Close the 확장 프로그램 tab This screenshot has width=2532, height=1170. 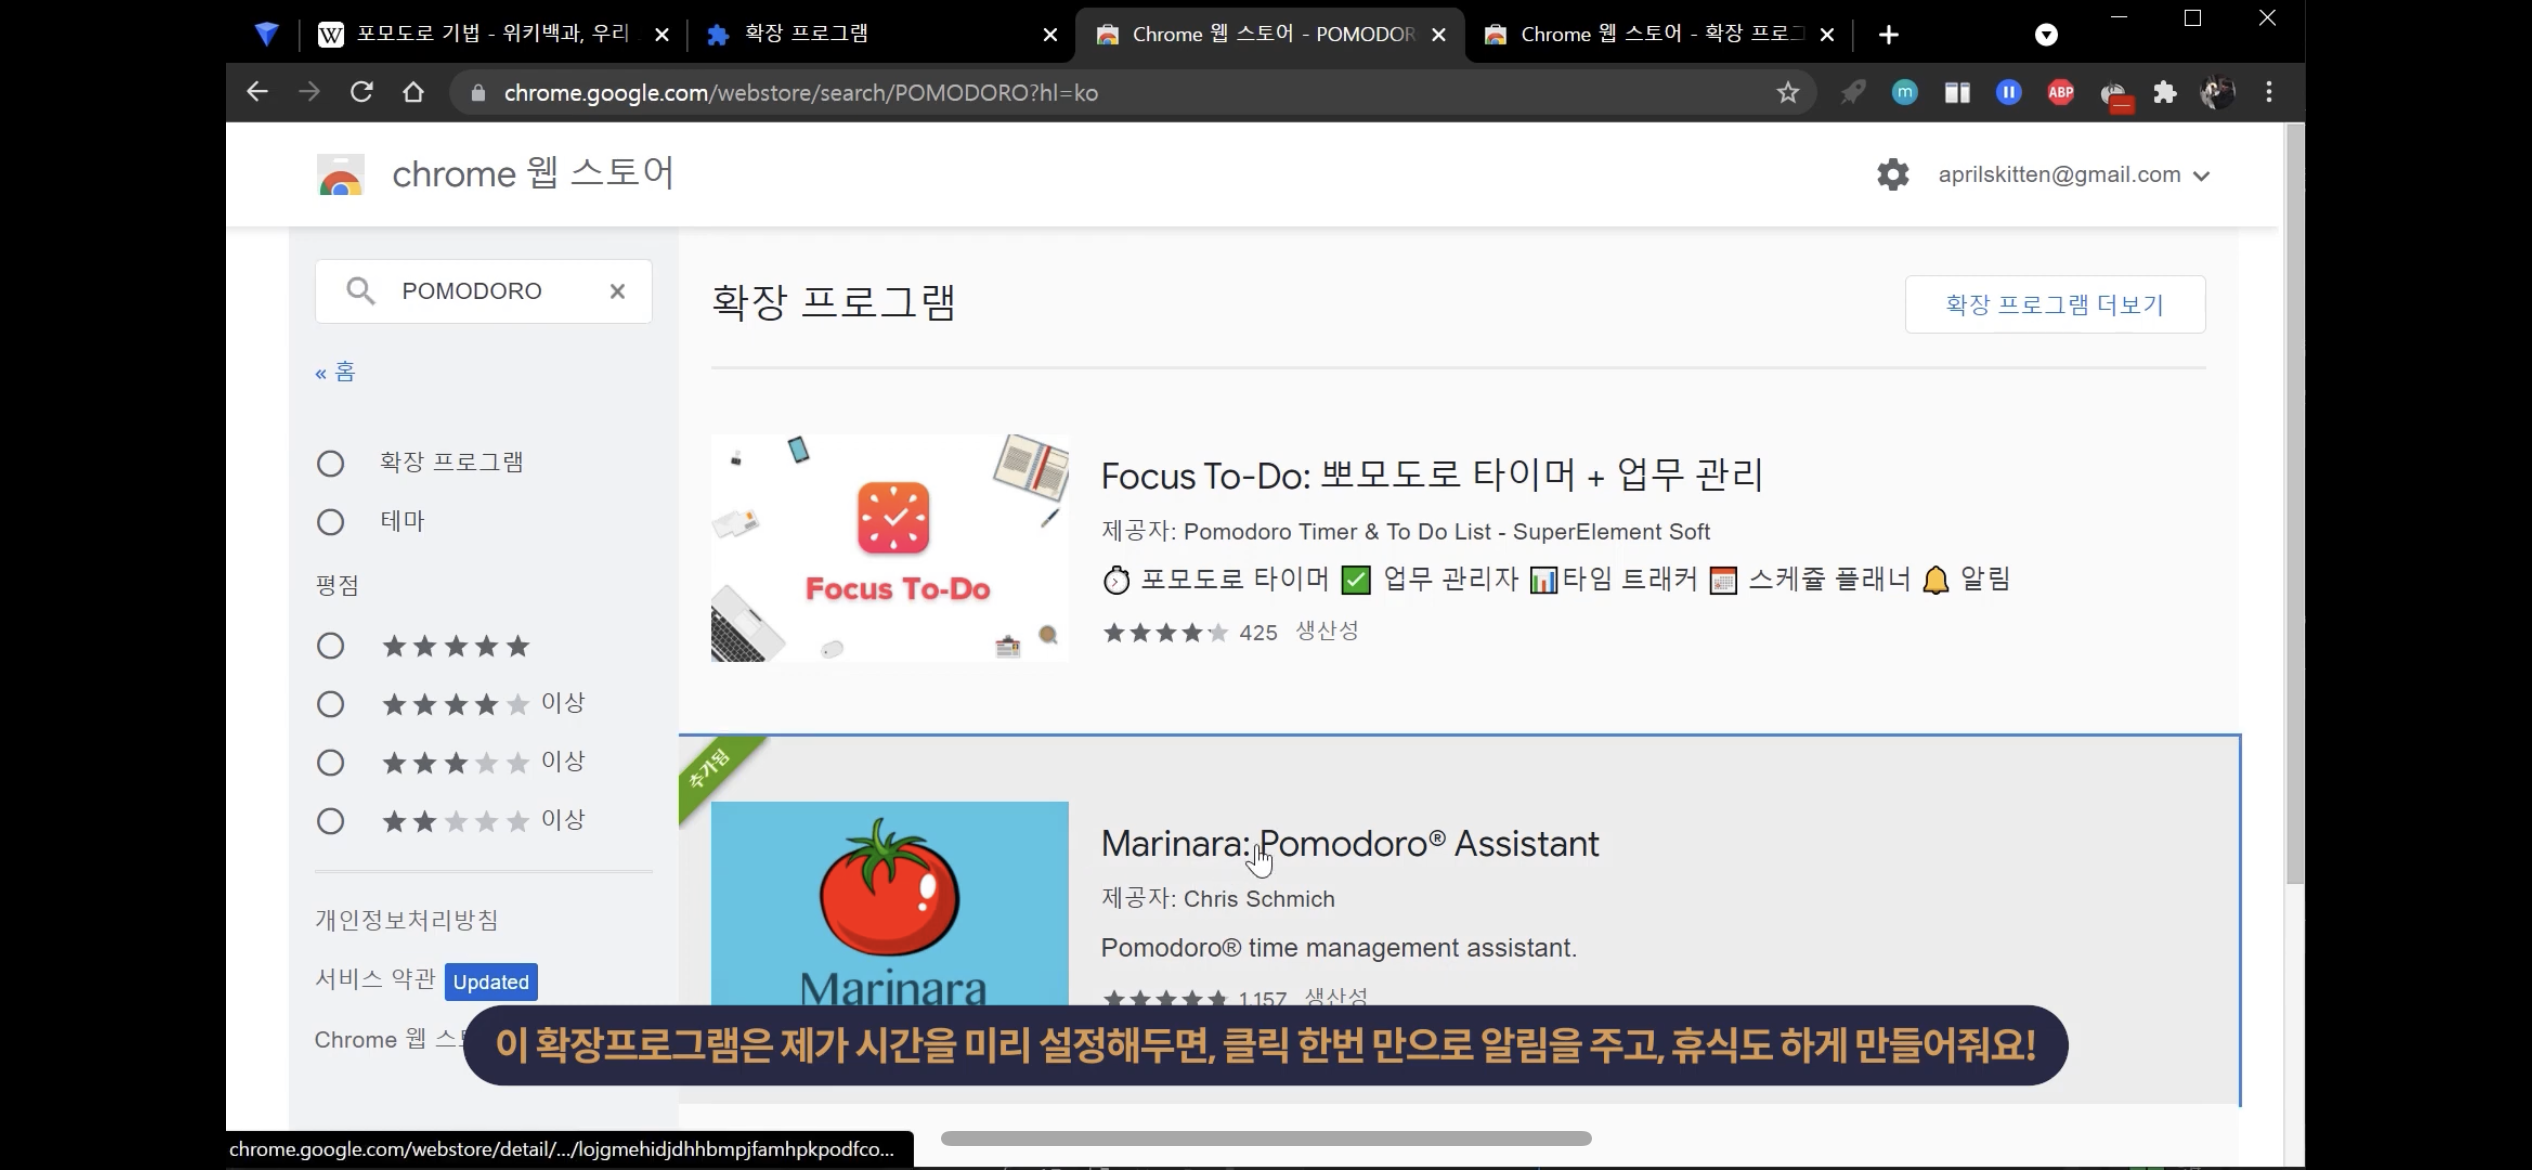[1050, 35]
